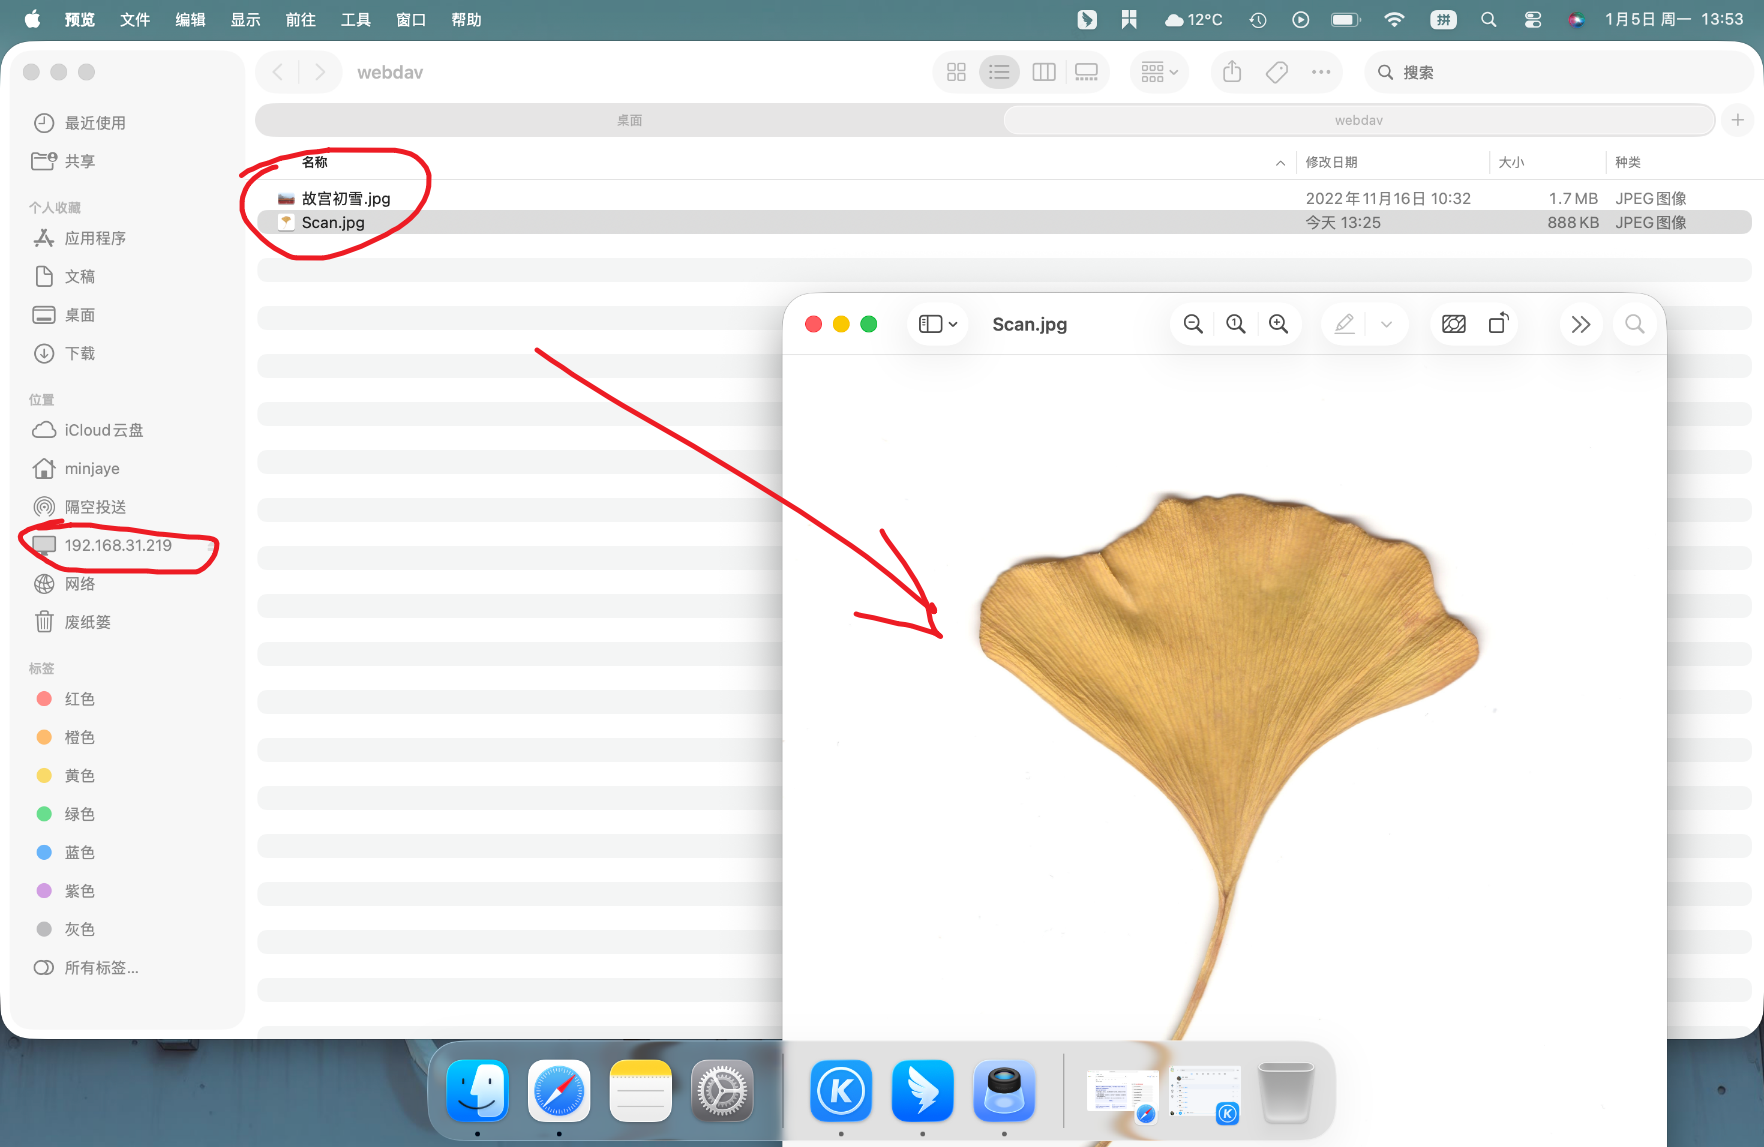This screenshot has height=1147, width=1764.
Task: Click the Wi-Fi status icon
Action: (1394, 20)
